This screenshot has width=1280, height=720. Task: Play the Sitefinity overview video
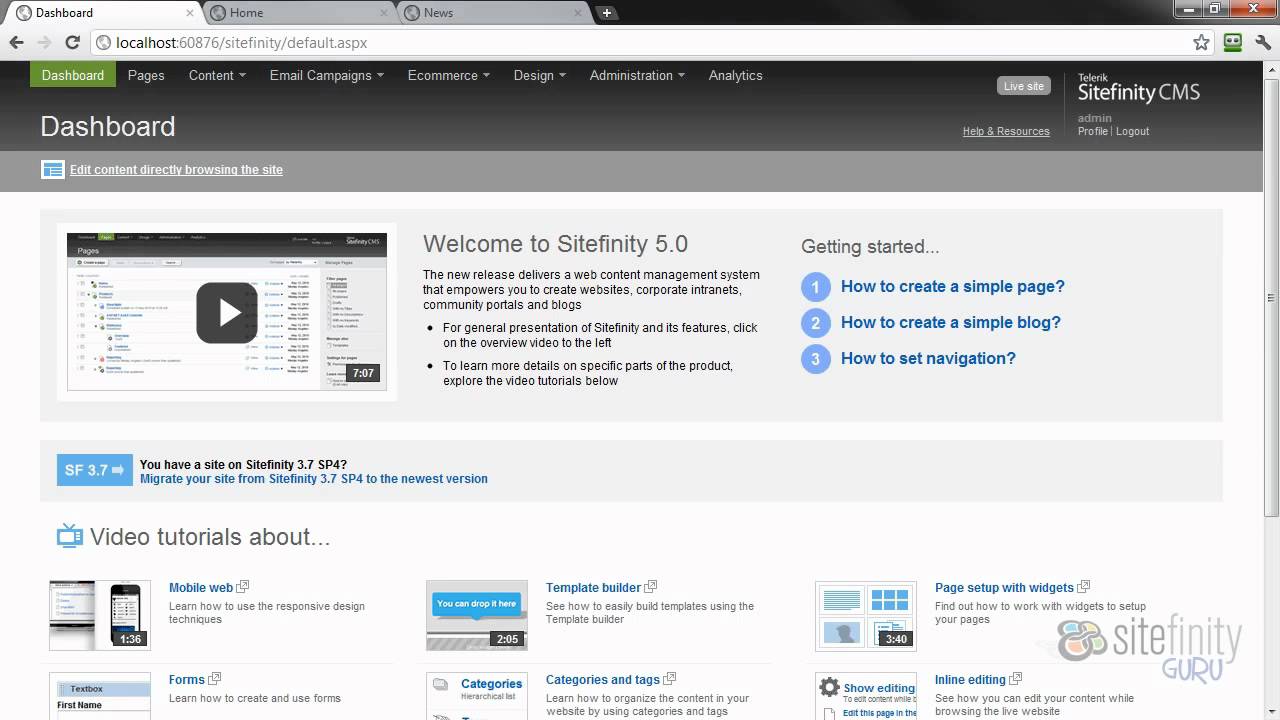(x=227, y=312)
